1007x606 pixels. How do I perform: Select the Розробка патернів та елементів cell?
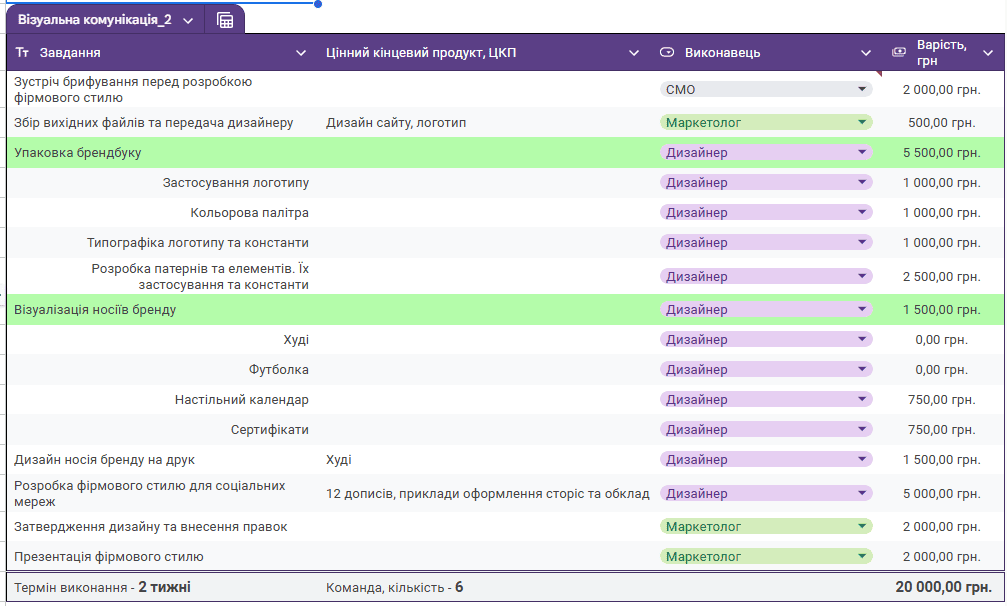tap(163, 276)
